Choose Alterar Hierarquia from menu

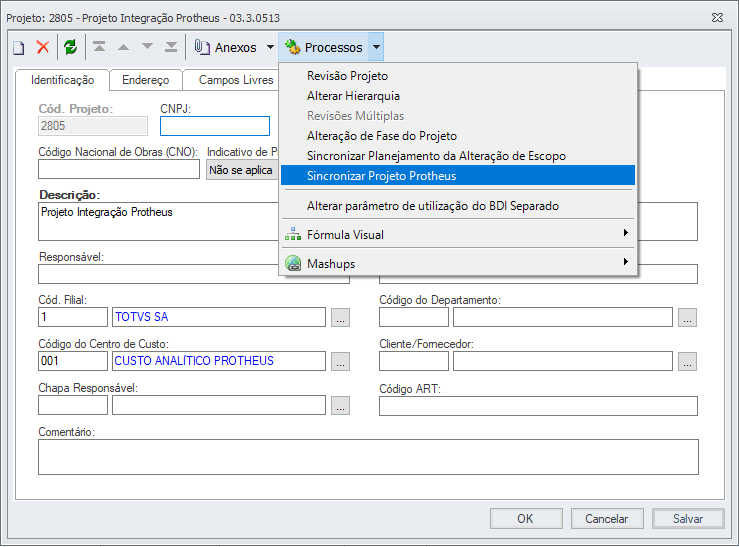pyautogui.click(x=458, y=96)
